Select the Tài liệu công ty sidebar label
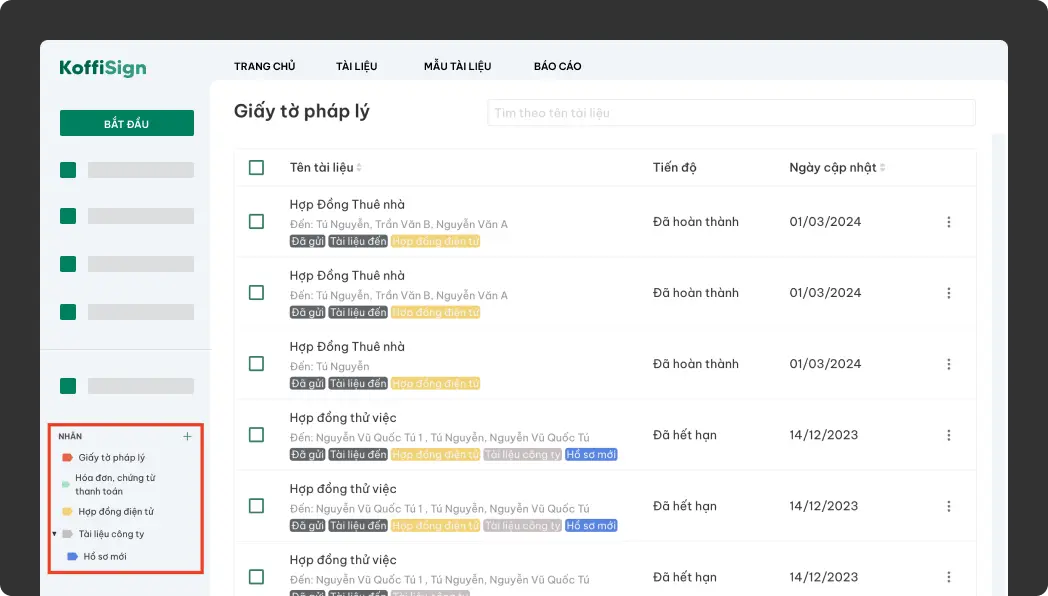Image resolution: width=1048 pixels, height=596 pixels. click(x=104, y=534)
